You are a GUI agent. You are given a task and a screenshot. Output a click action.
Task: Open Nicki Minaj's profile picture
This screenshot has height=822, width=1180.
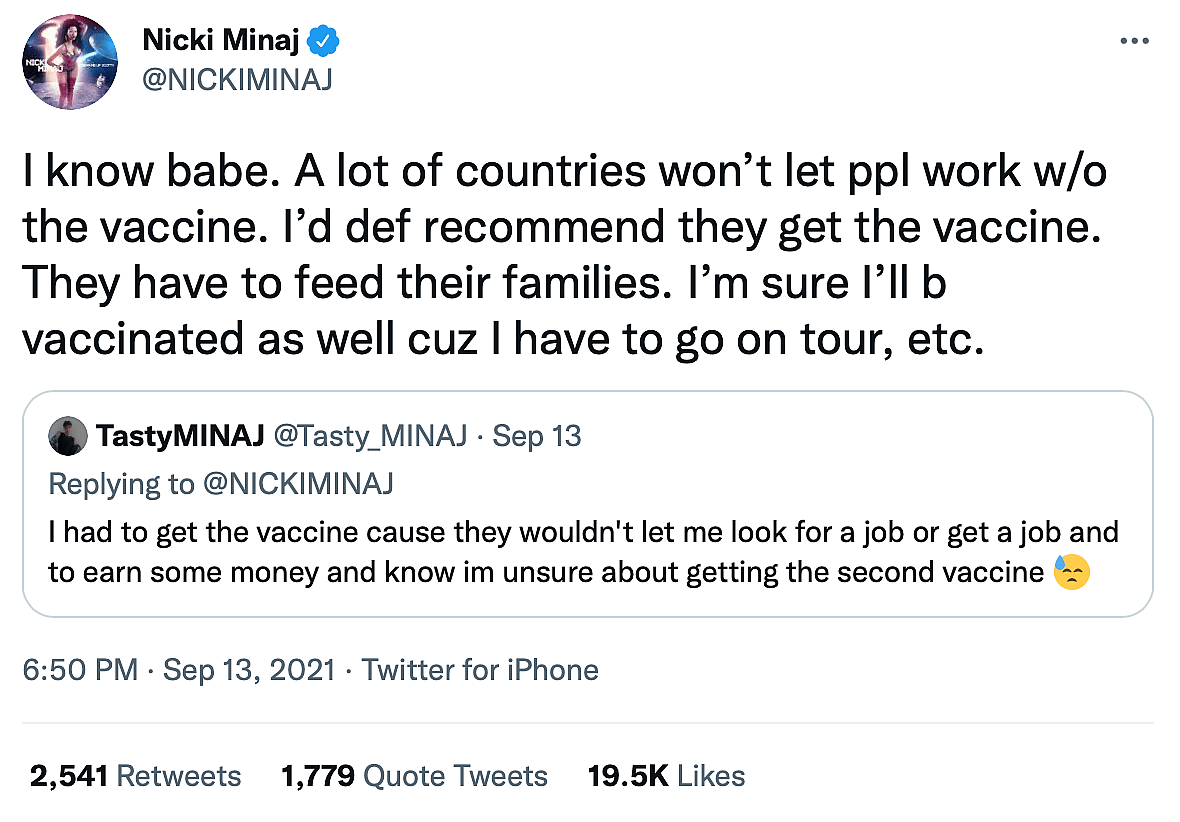[68, 64]
